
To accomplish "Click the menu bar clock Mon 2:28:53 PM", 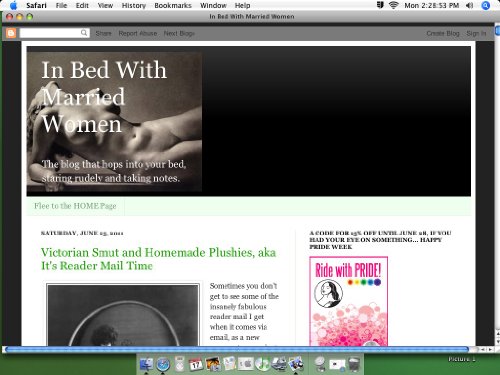I will tap(431, 5).
